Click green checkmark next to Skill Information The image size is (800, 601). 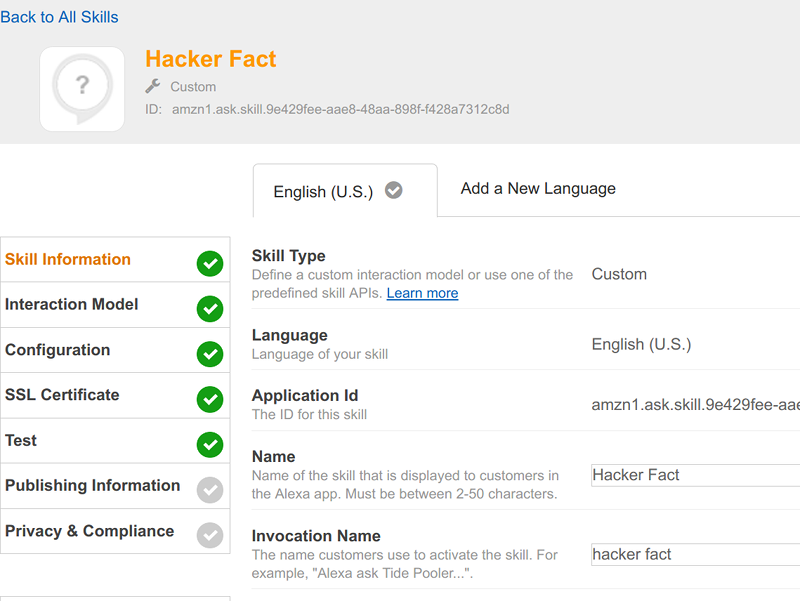pos(210,264)
